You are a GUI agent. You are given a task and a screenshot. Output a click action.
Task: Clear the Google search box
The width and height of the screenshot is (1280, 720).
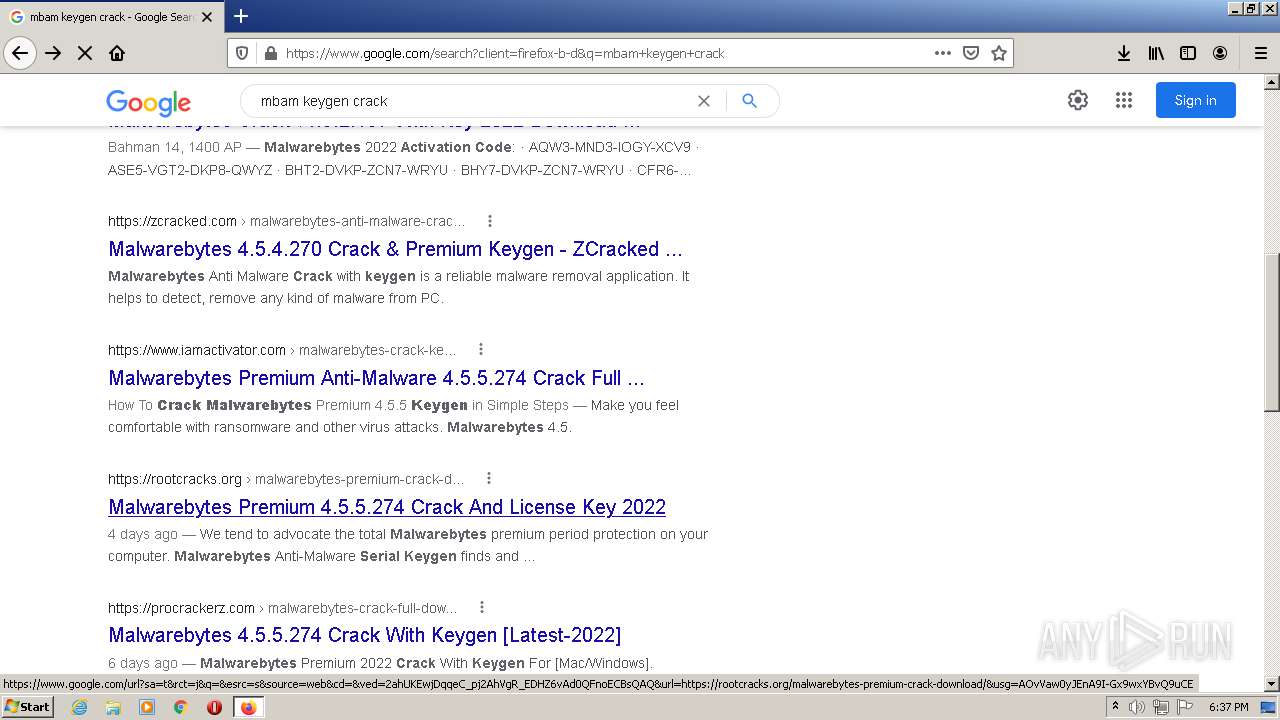tap(704, 101)
